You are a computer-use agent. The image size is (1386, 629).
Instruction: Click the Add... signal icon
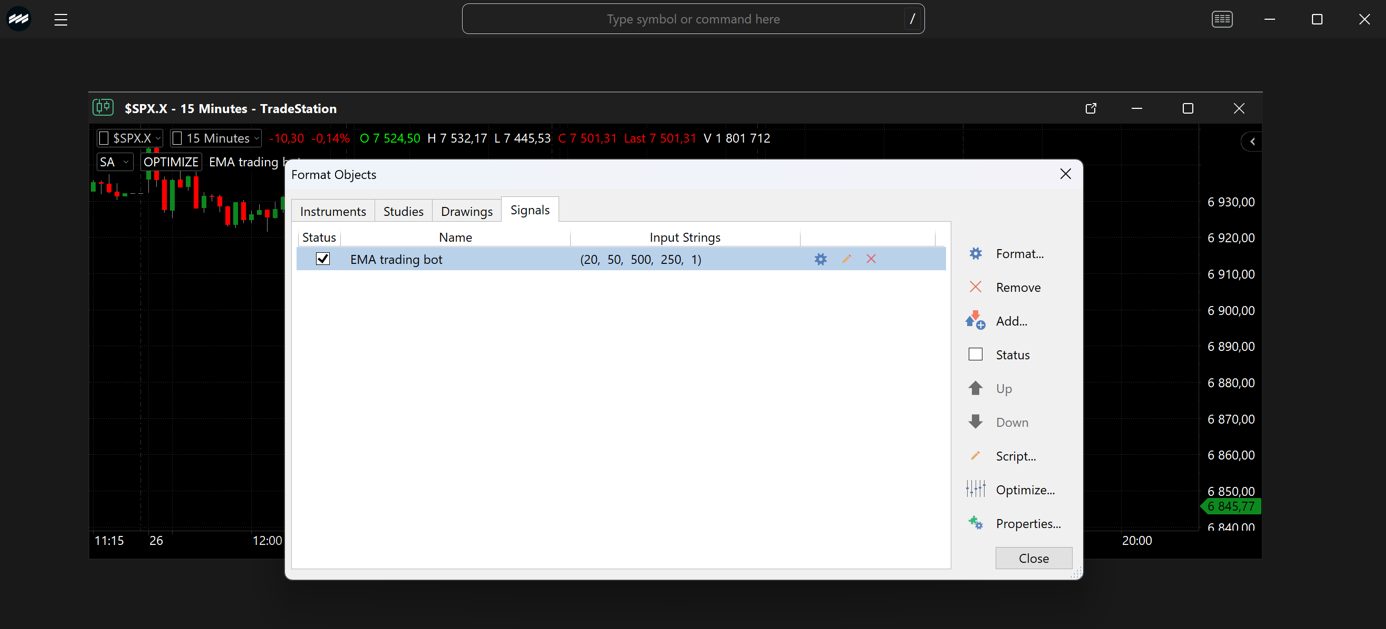click(x=976, y=321)
